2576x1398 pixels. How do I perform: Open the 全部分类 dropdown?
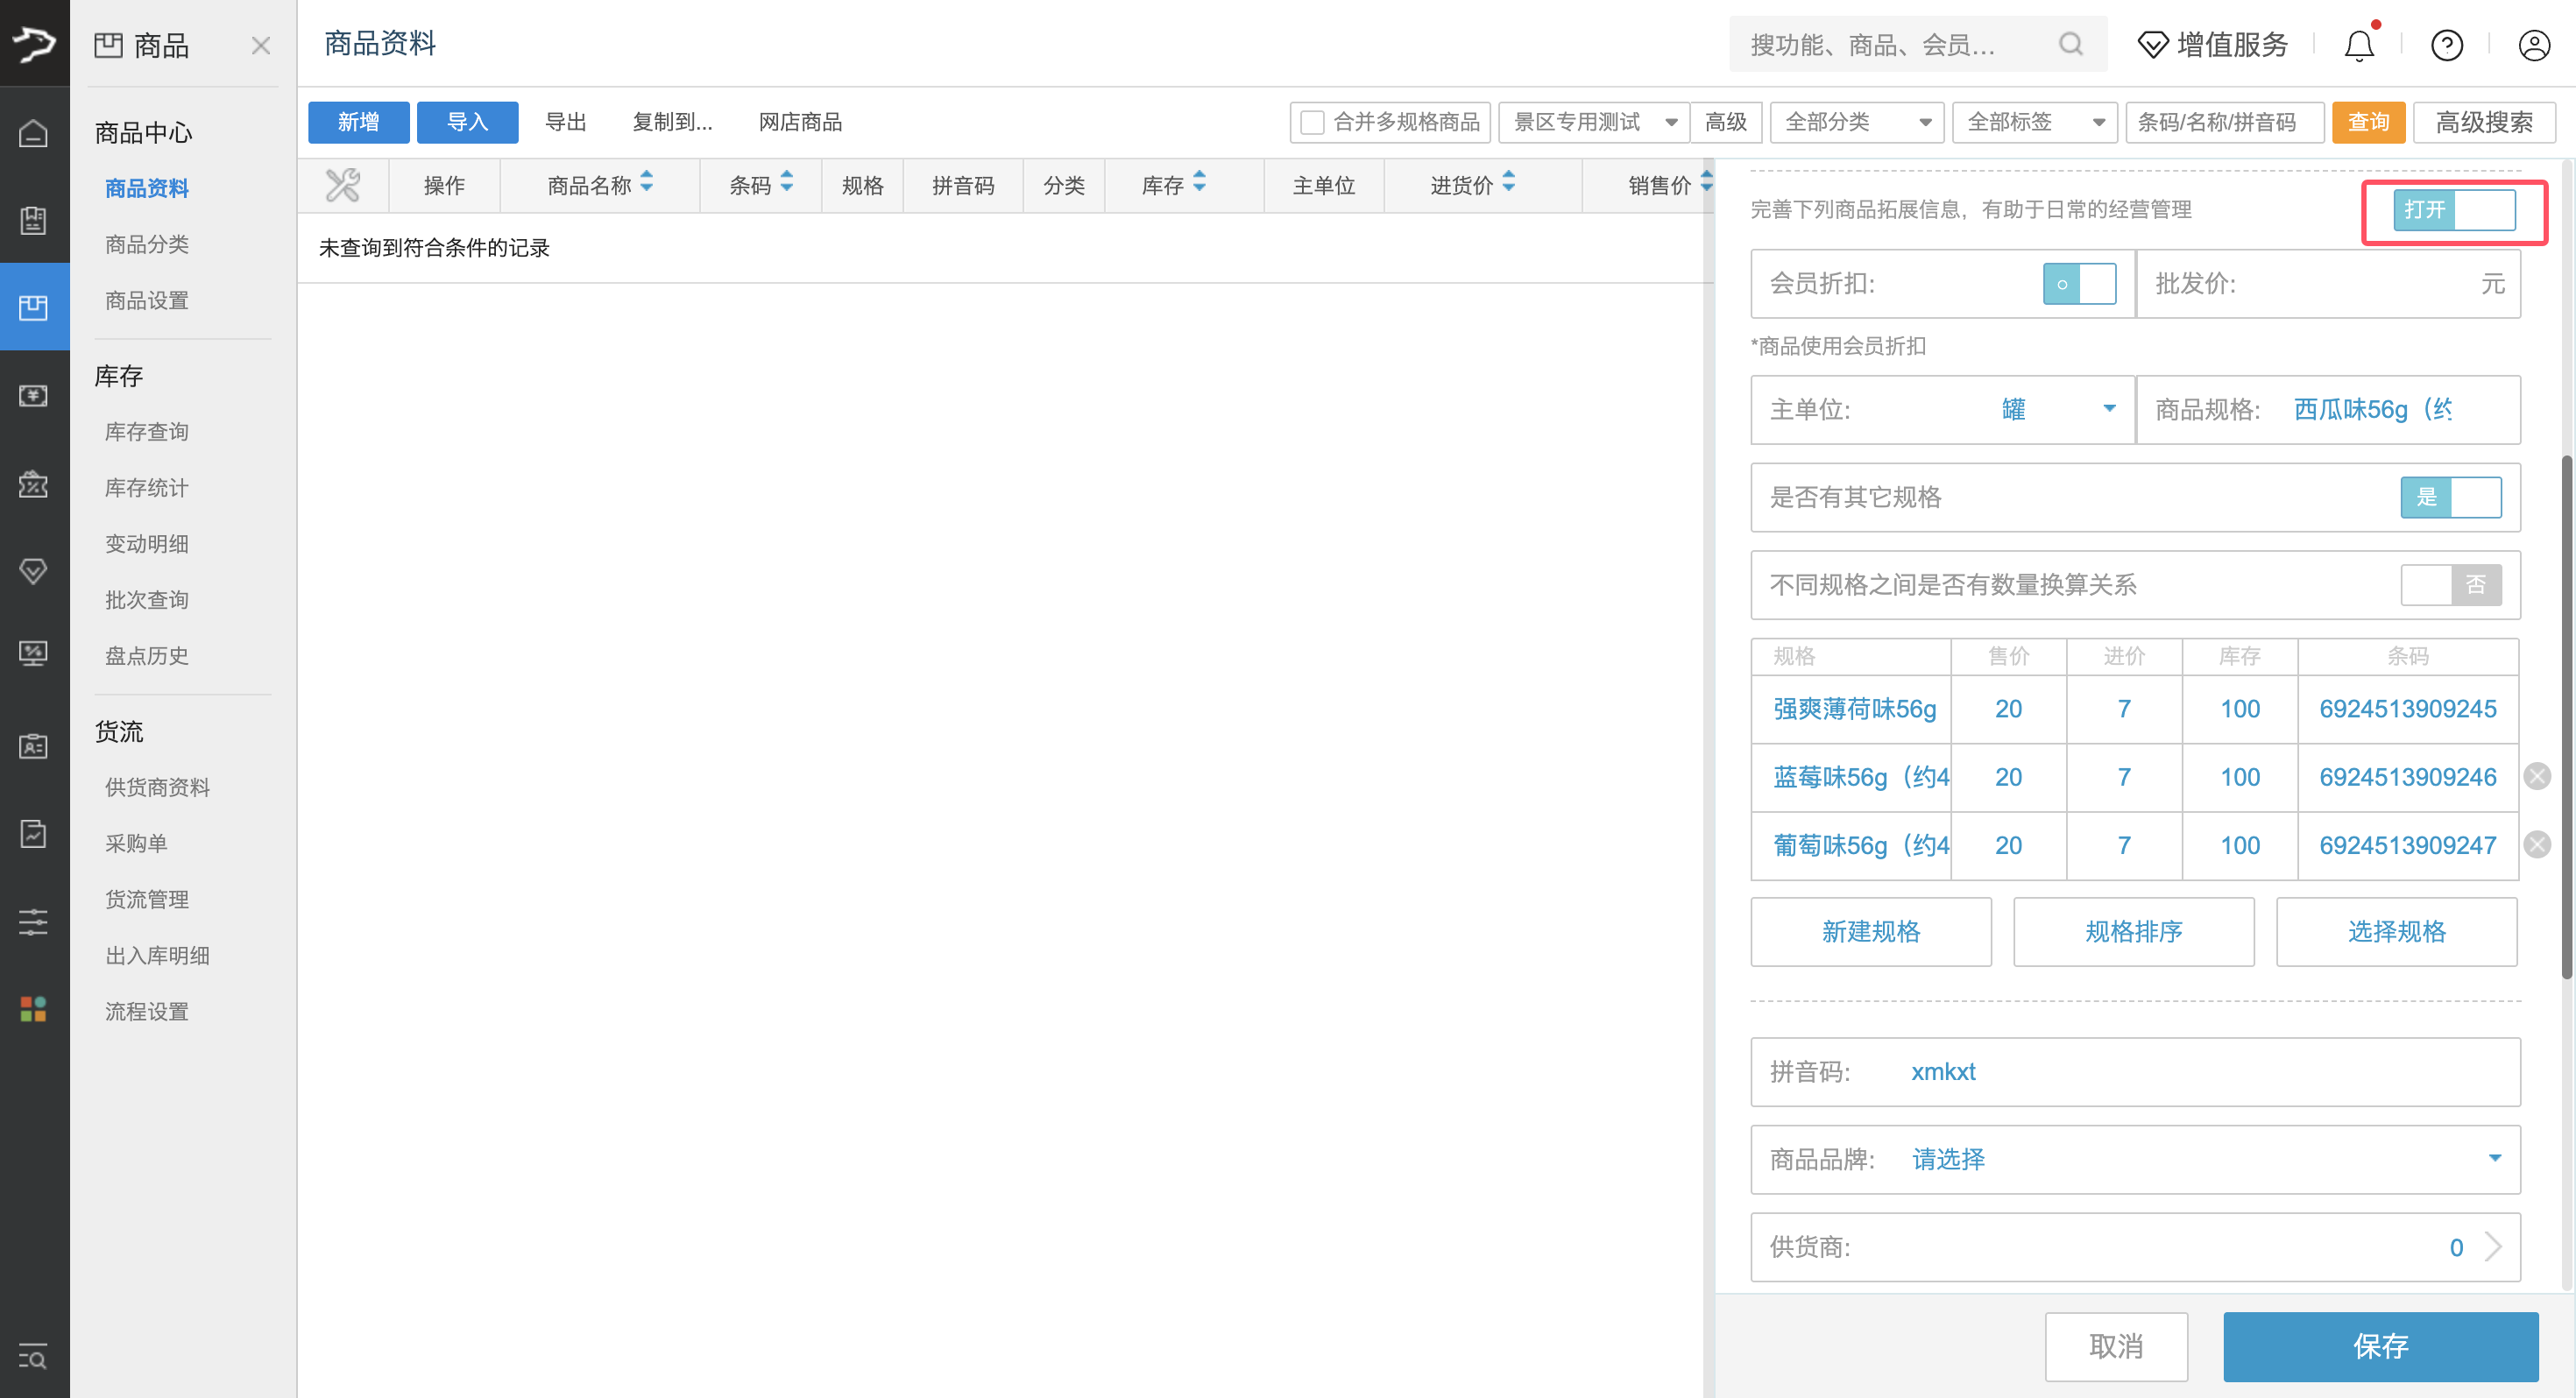pos(1857,123)
